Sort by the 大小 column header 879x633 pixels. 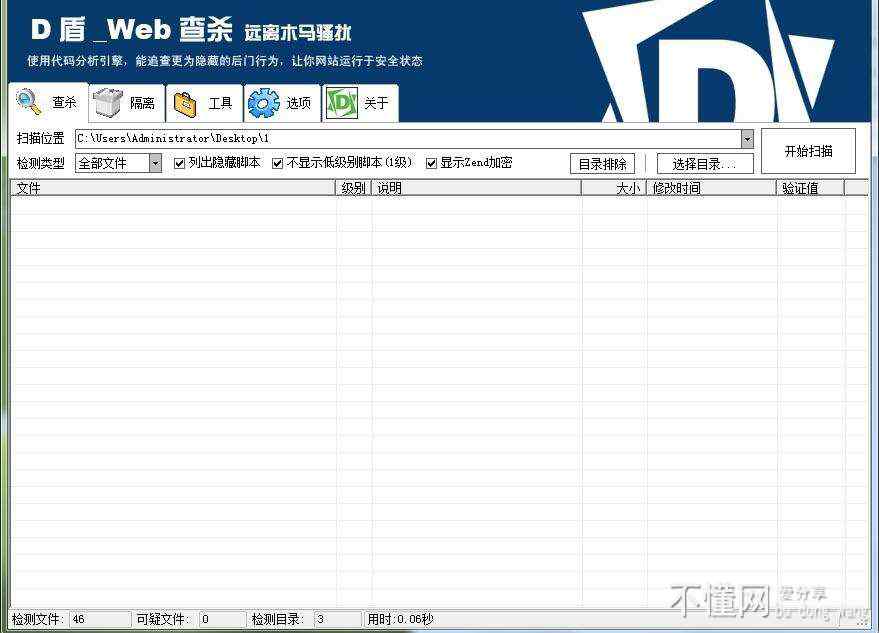click(x=614, y=188)
